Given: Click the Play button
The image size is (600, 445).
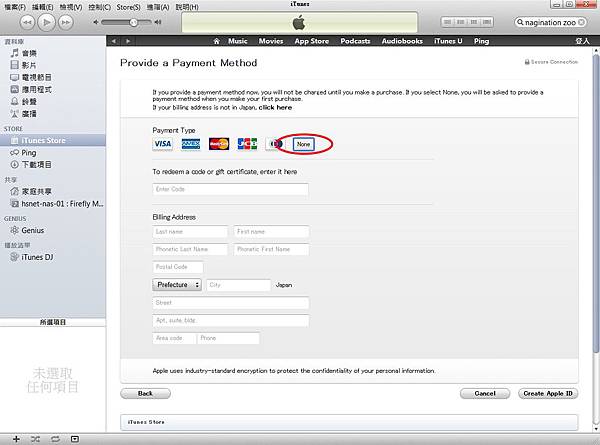Looking at the screenshot, I should pyautogui.click(x=47, y=22).
